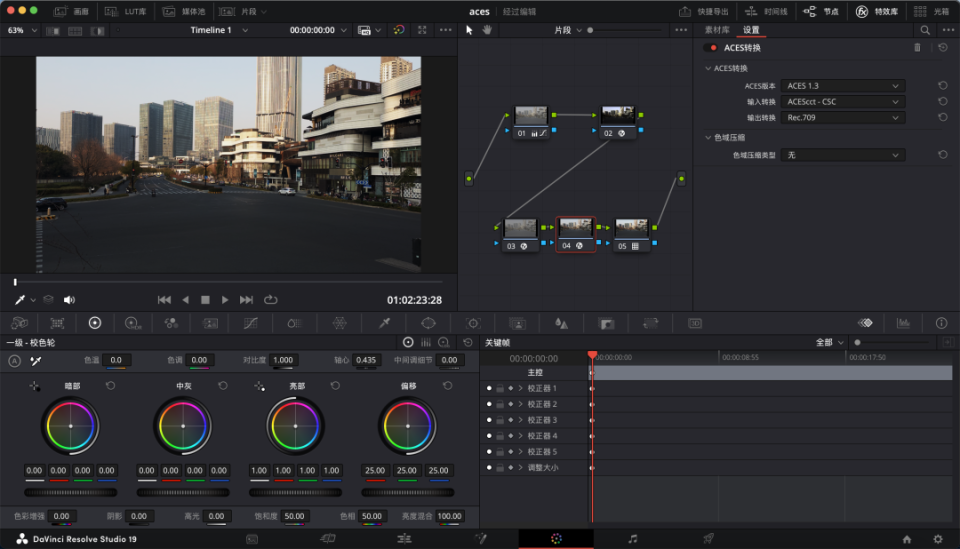Toggle the ACES转换 effect enable switch

[713, 48]
